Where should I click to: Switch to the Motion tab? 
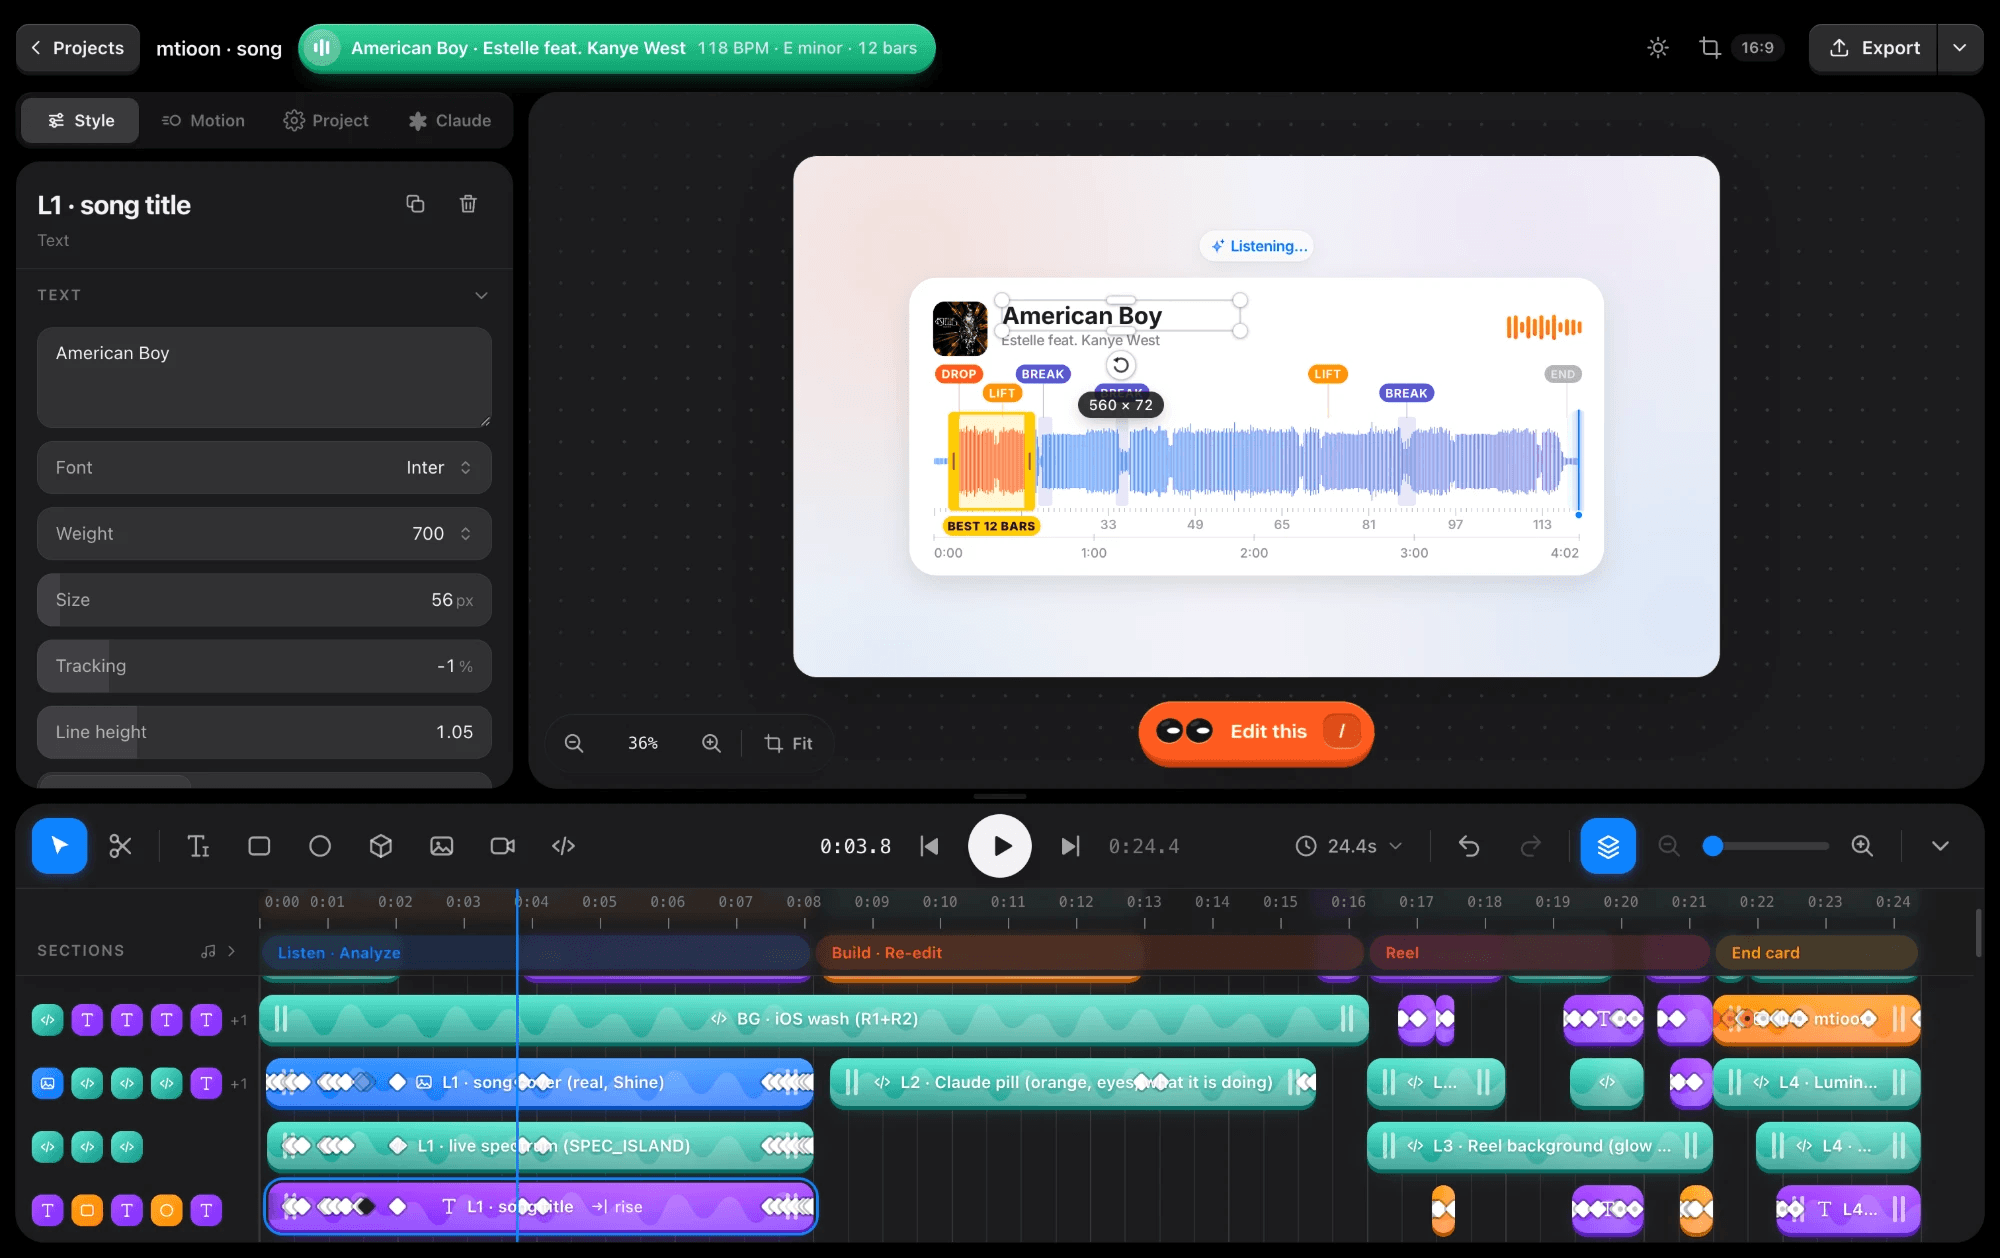click(x=203, y=120)
